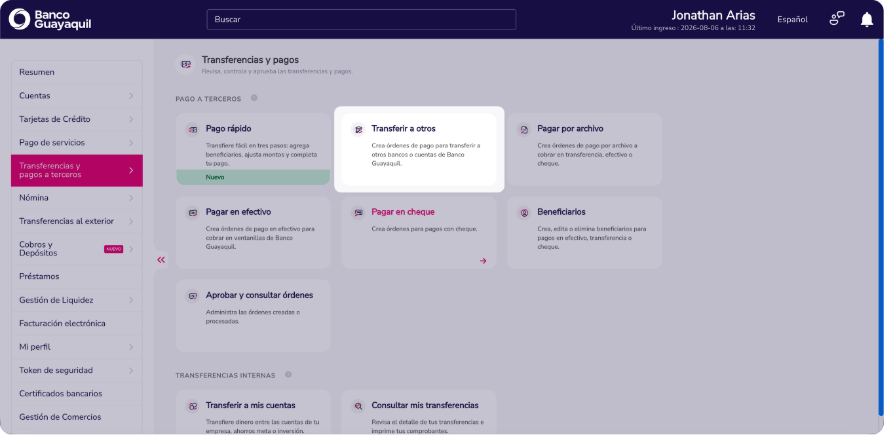Click the Beneficiarios card icon
The height and width of the screenshot is (435, 885).
coord(524,213)
